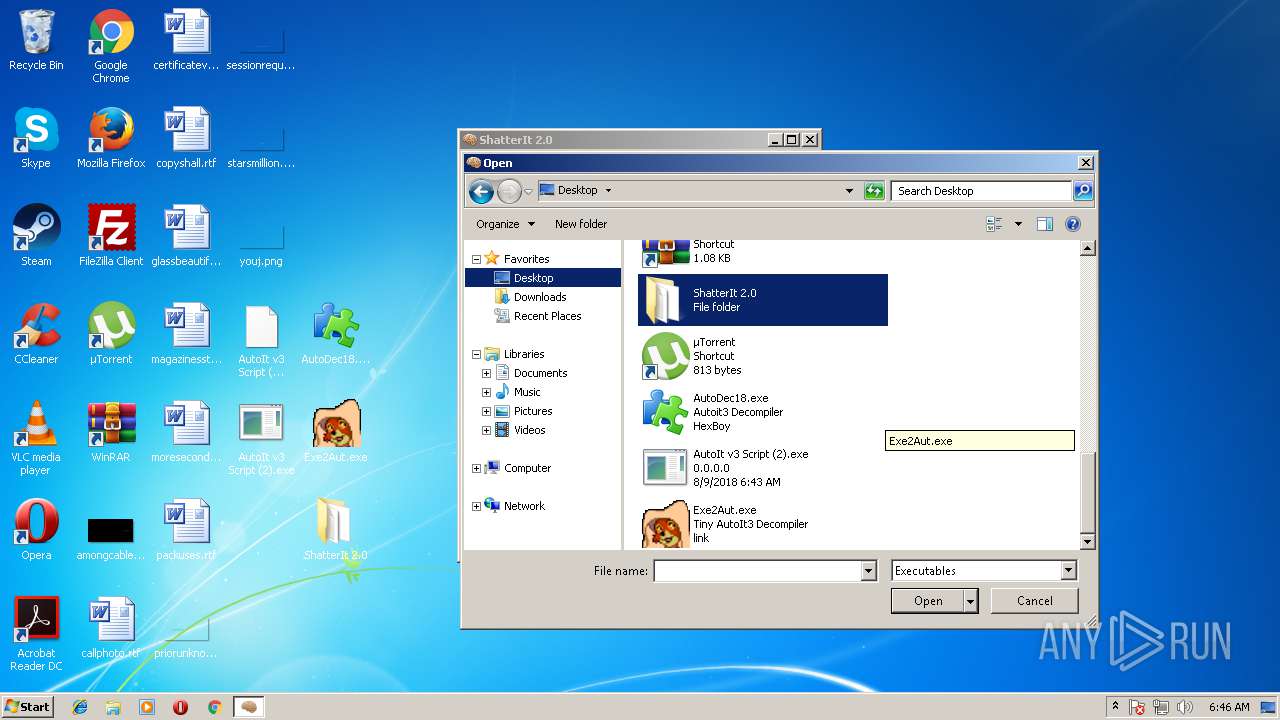
Task: Launch Google Chrome desktop shortcut
Action: click(x=111, y=47)
